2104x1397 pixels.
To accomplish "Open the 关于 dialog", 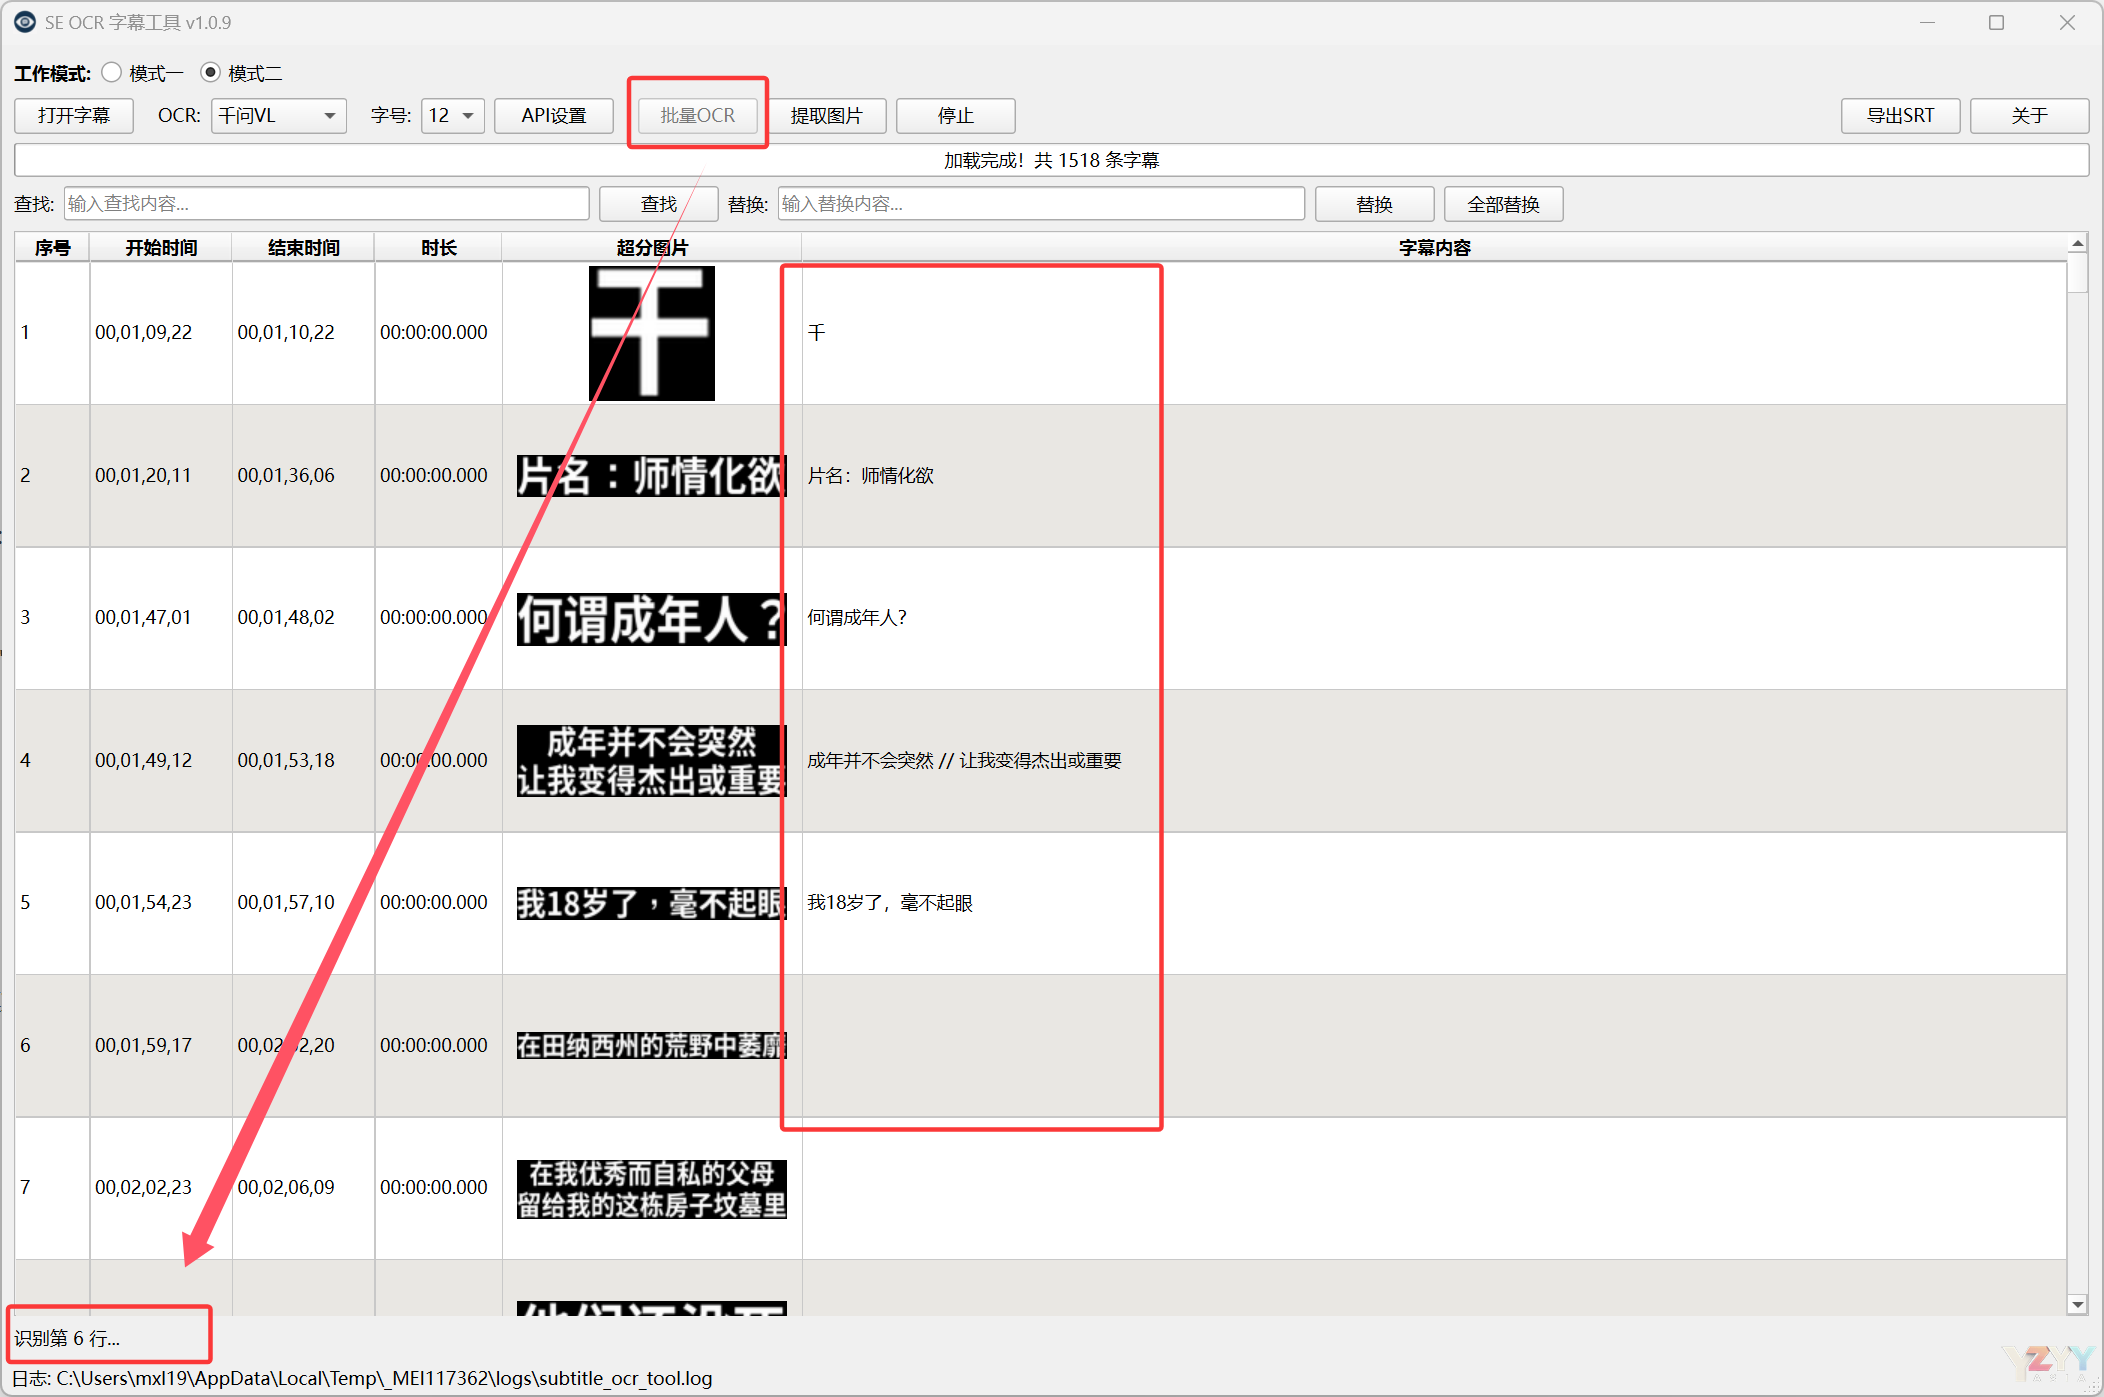I will point(2030,116).
